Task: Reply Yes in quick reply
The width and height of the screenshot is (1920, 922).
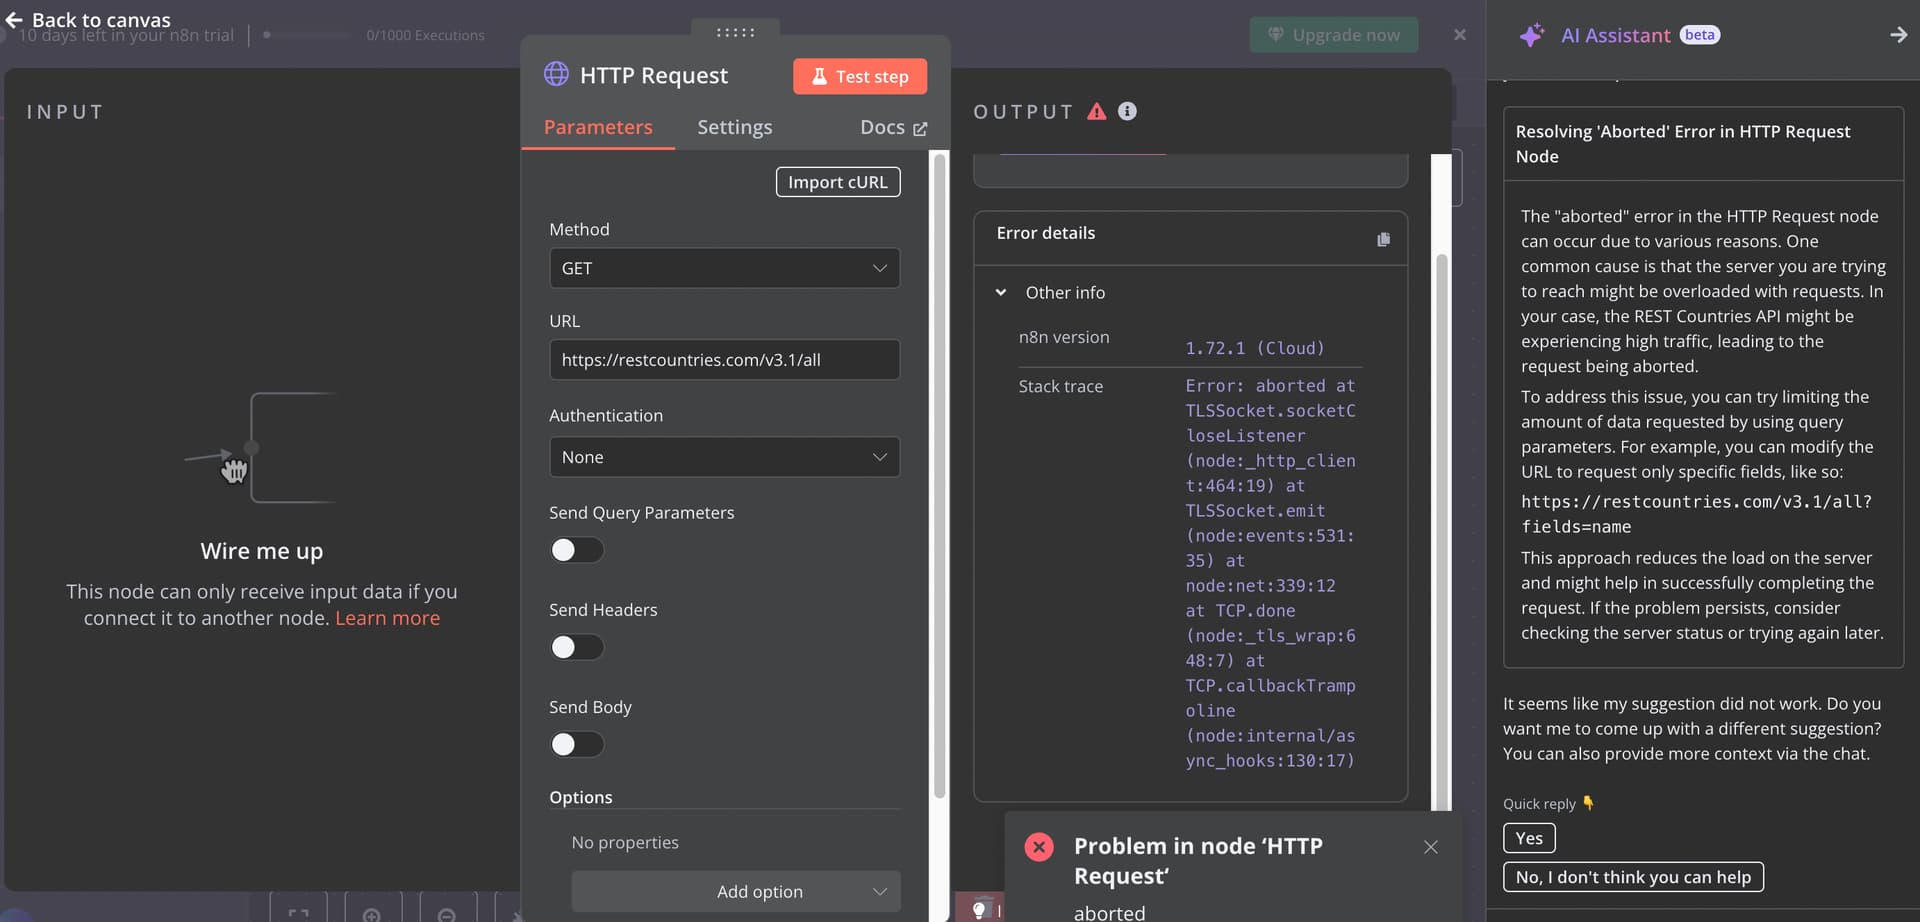Action: (x=1529, y=838)
